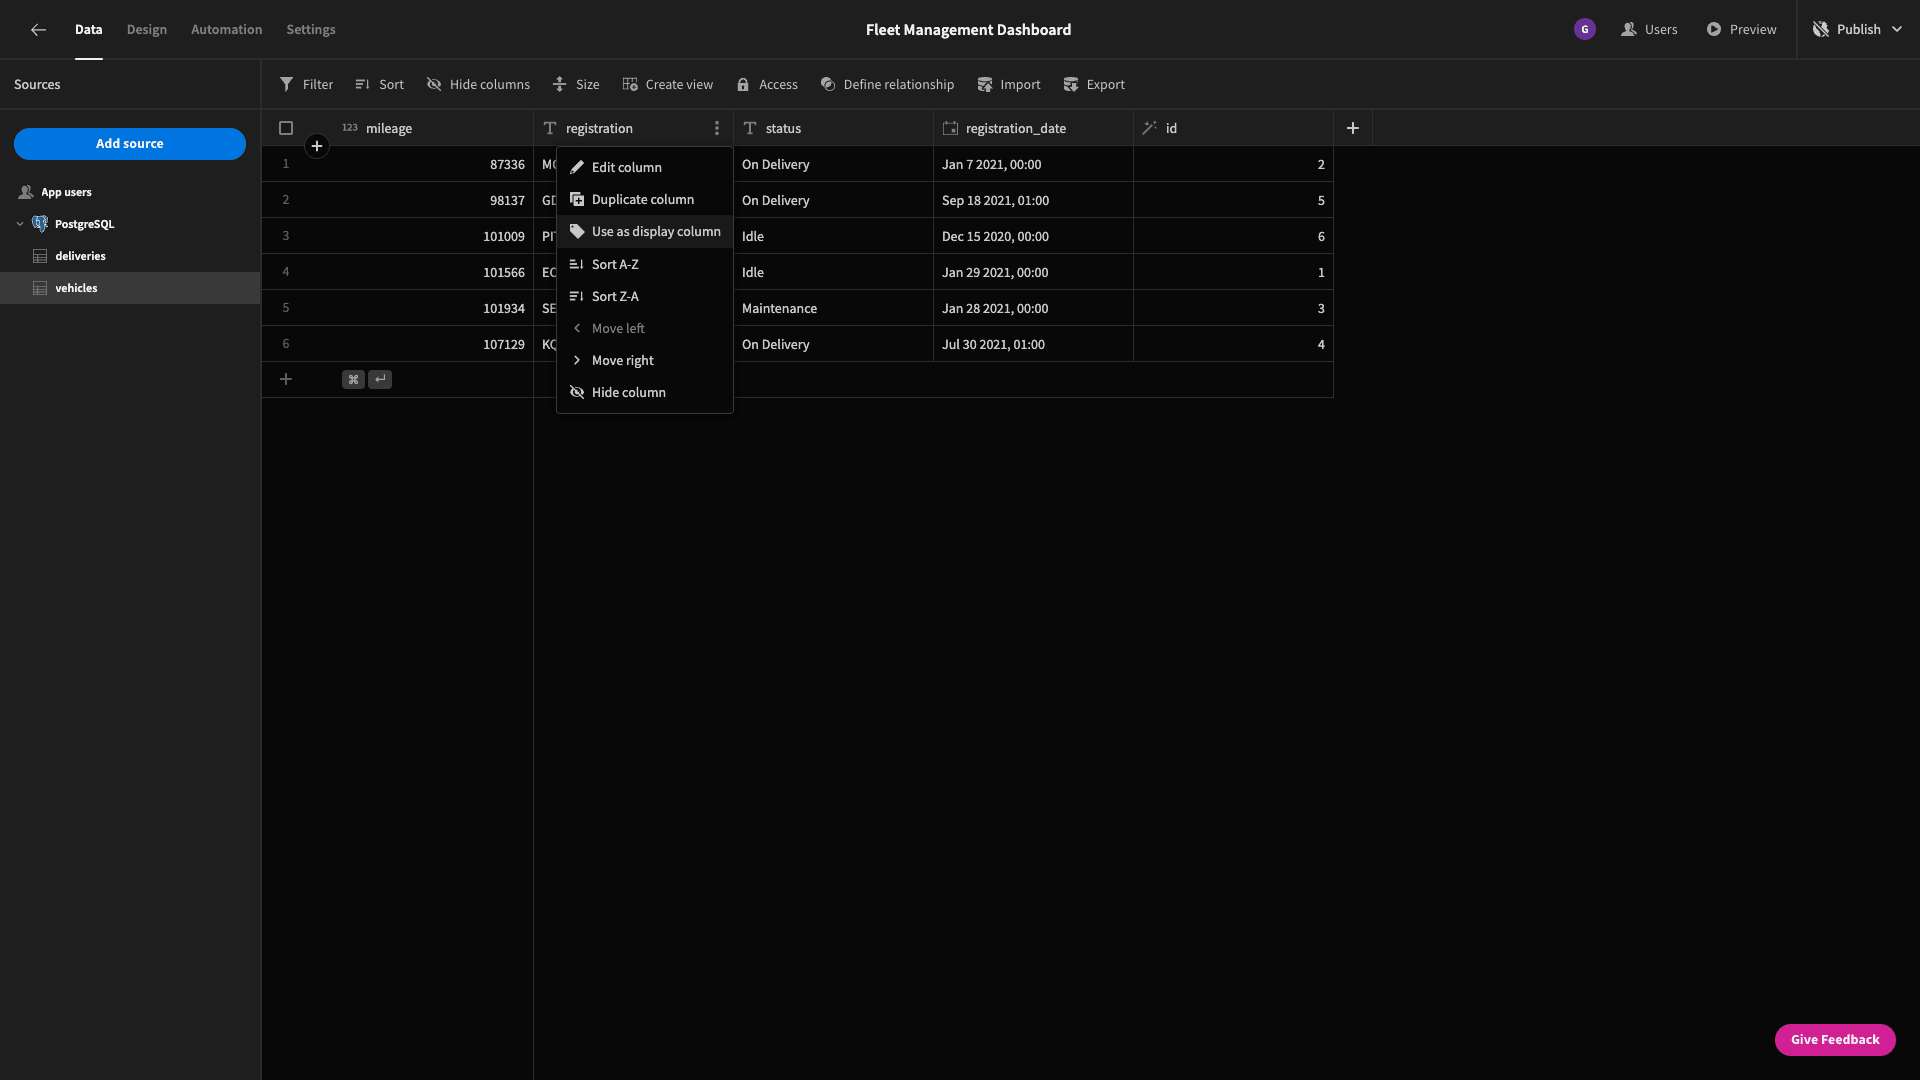Open Hide columns options

pos(478,85)
